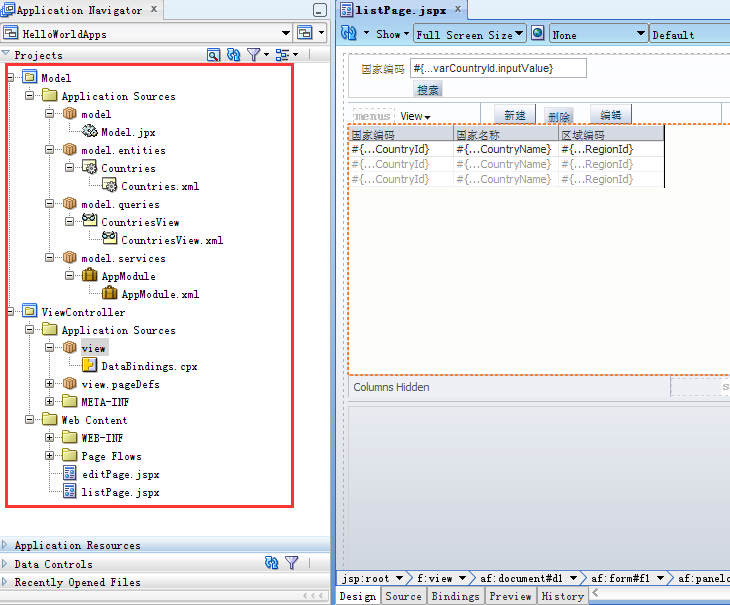Open the Show dropdown in the editor toolbar
The width and height of the screenshot is (730, 605).
(392, 34)
